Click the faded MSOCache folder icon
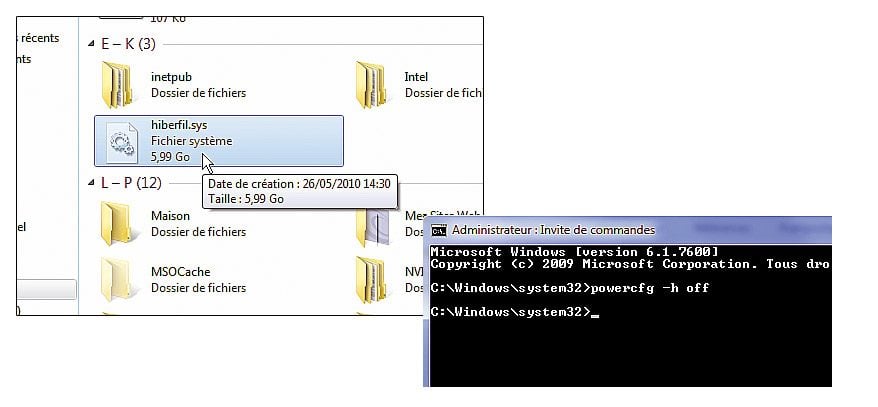This screenshot has height=407, width=878. (118, 280)
